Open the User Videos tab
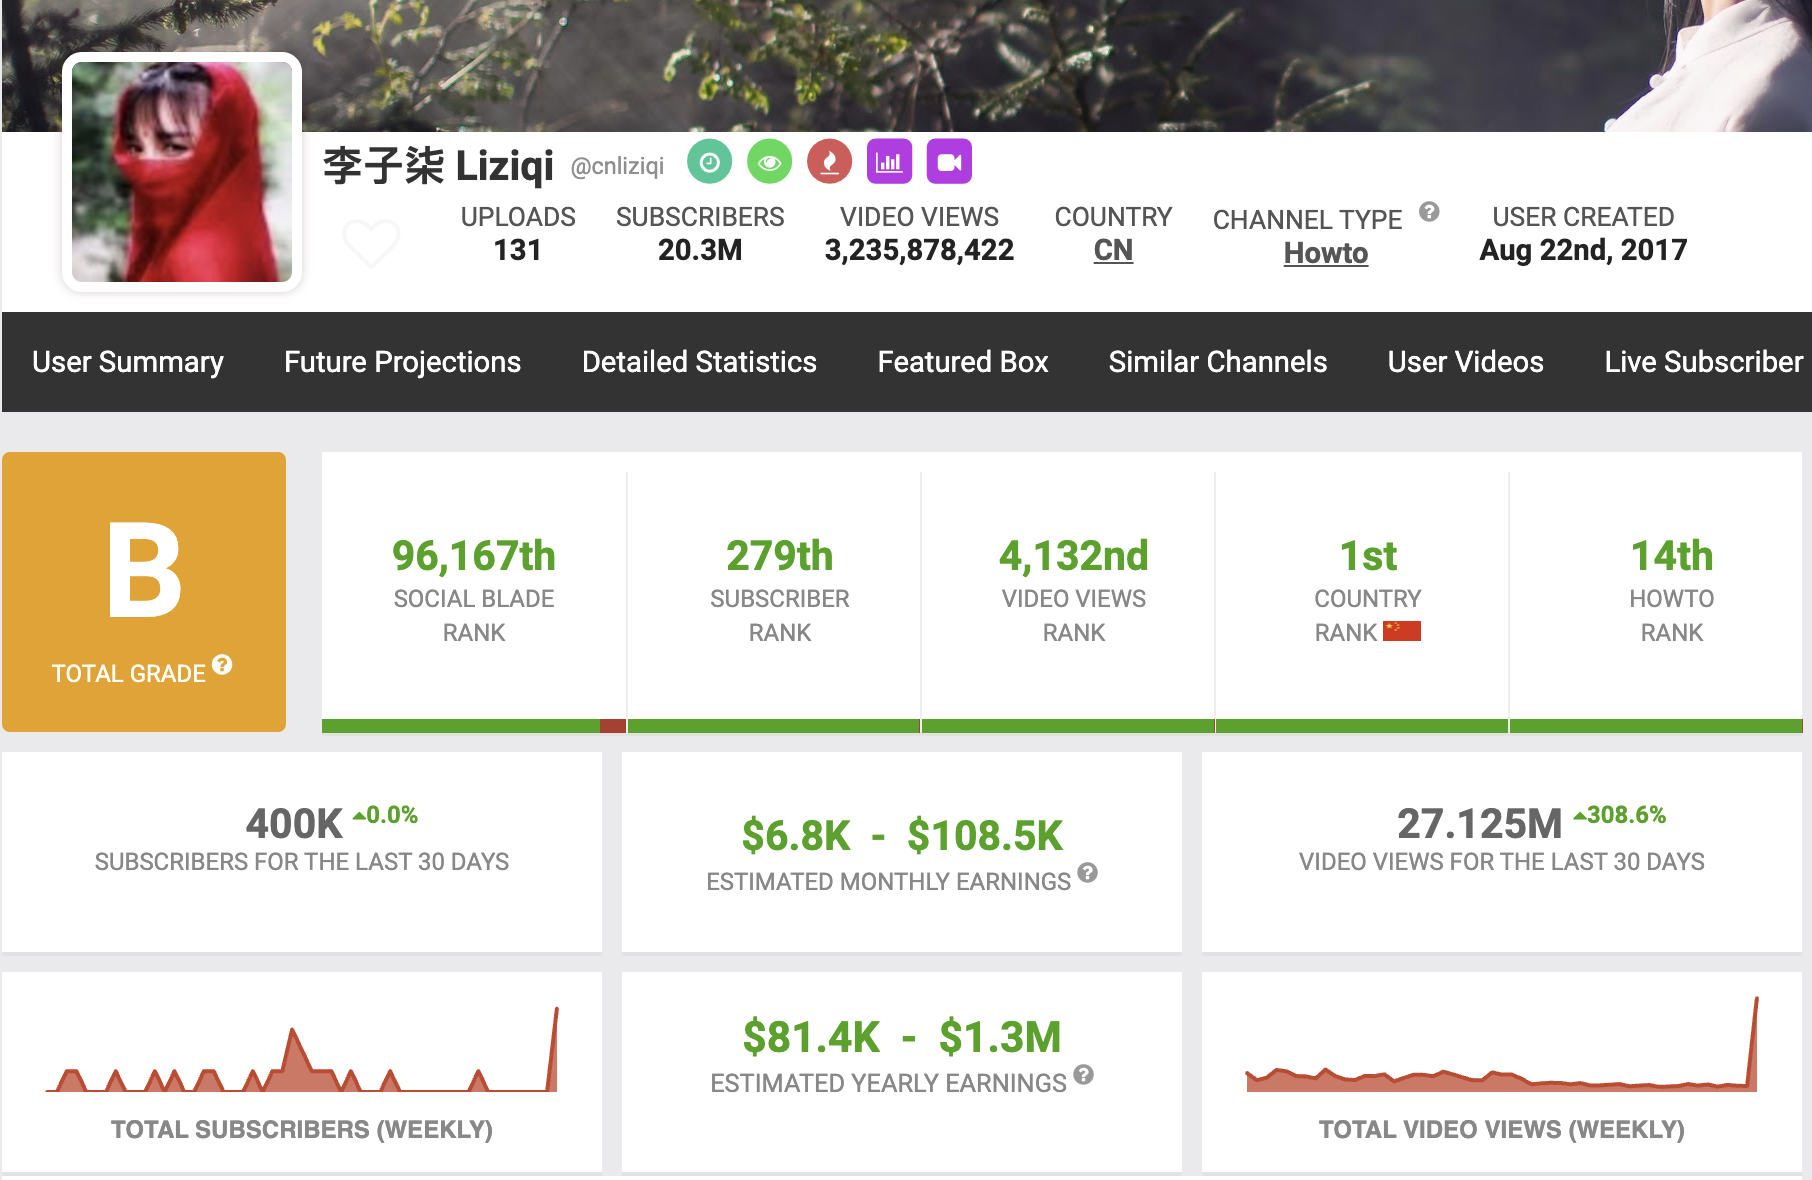1812x1180 pixels. [x=1466, y=362]
